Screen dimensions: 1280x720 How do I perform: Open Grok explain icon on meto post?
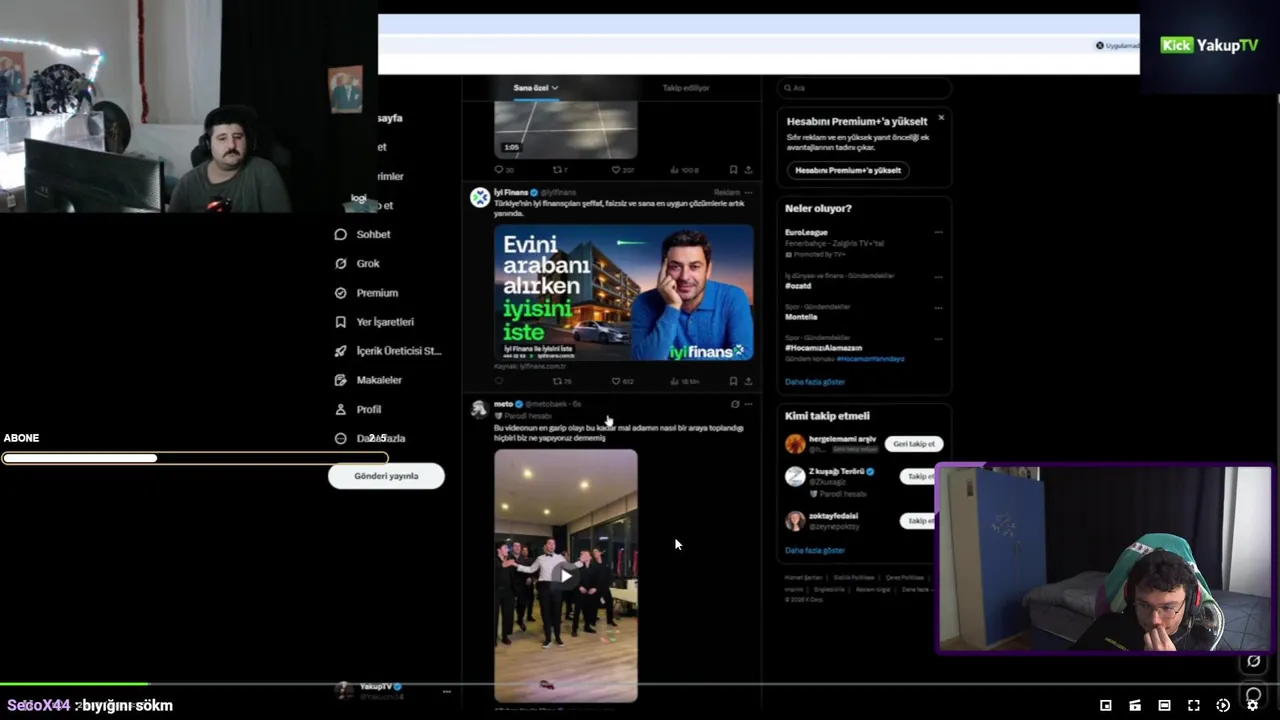pyautogui.click(x=735, y=404)
